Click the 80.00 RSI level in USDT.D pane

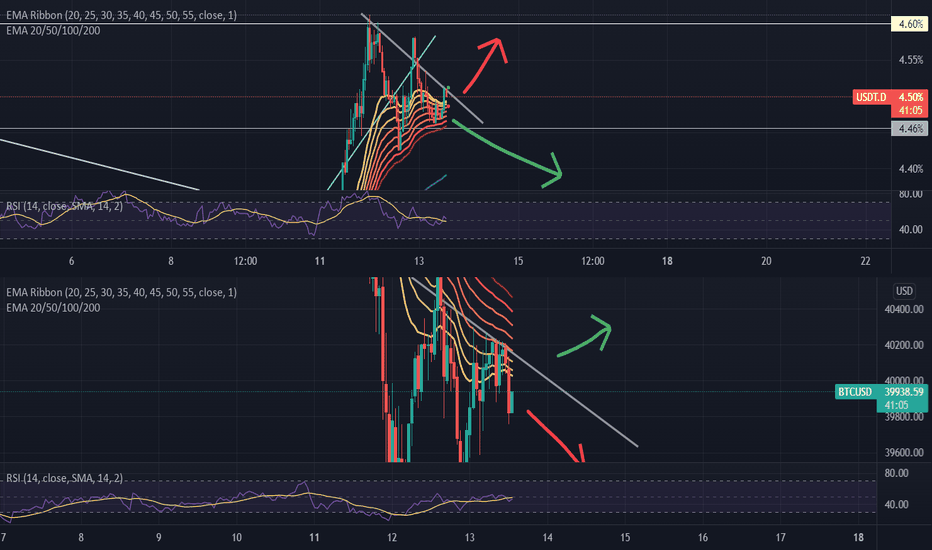(x=911, y=194)
